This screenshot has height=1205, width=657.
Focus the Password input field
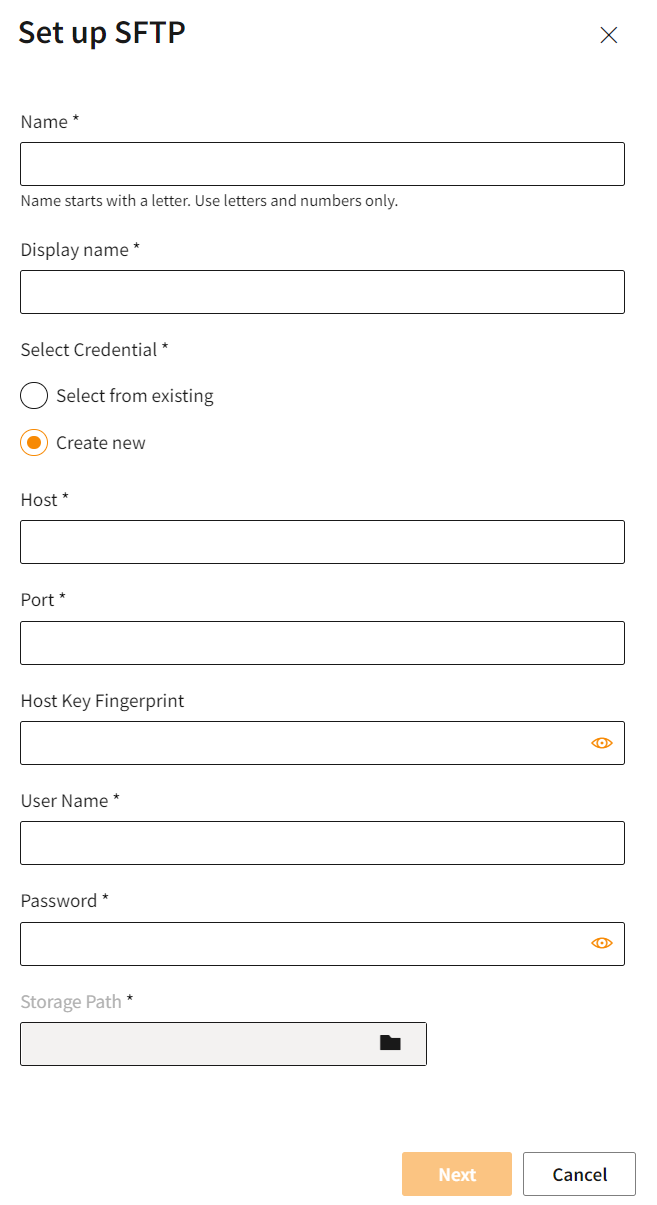(300, 944)
